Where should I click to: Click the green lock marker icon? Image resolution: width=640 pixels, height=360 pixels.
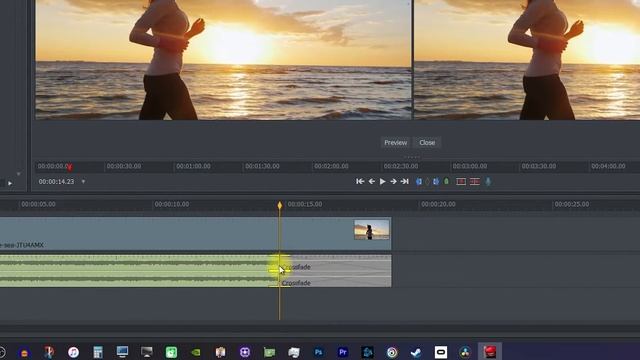pyautogui.click(x=447, y=181)
